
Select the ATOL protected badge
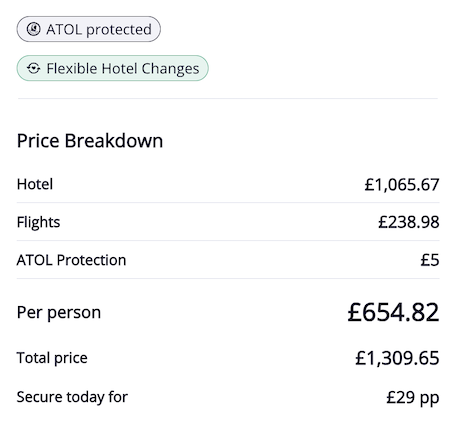click(x=89, y=29)
